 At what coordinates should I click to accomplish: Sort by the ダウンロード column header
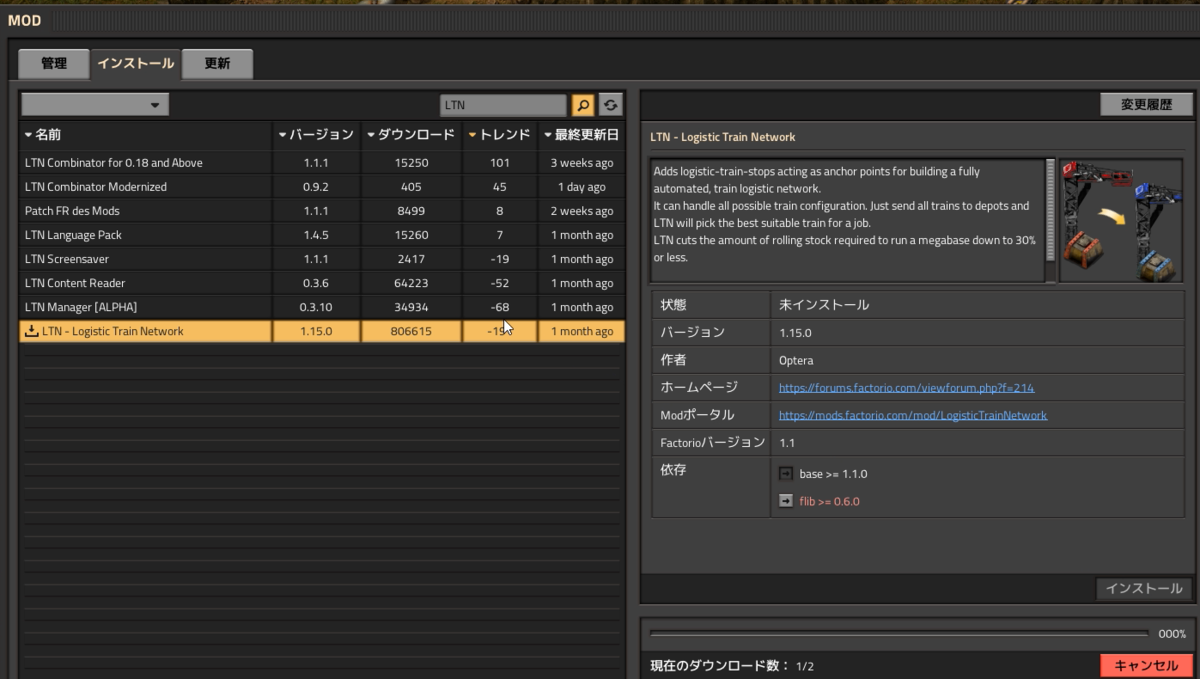[411, 134]
